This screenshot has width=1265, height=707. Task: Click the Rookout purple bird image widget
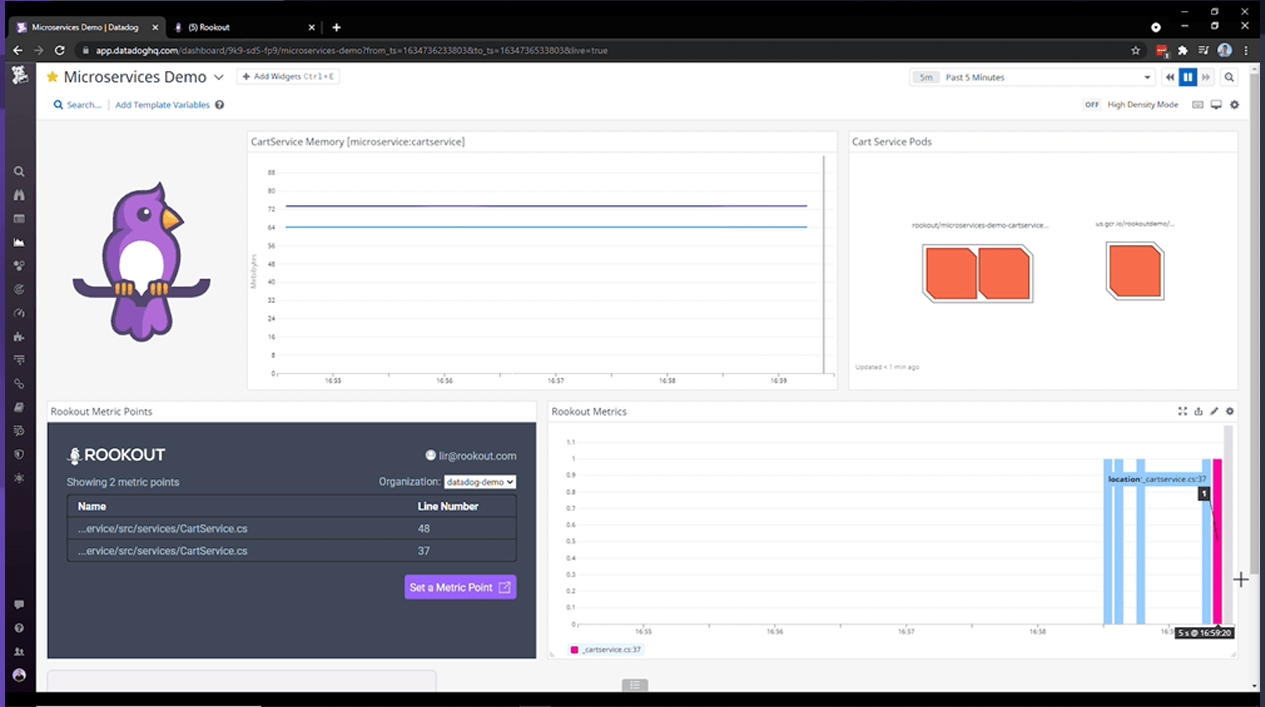[x=143, y=261]
